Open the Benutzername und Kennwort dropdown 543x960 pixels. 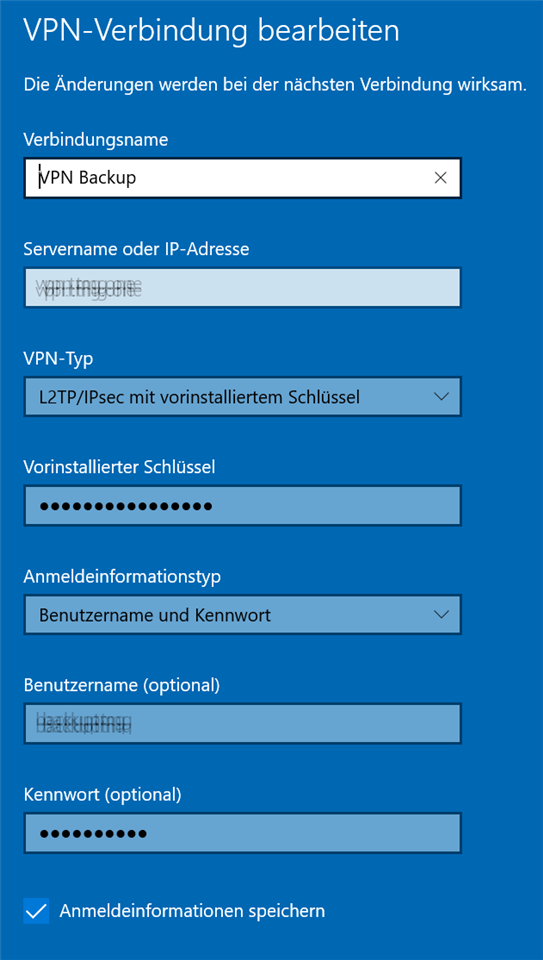[x=242, y=614]
